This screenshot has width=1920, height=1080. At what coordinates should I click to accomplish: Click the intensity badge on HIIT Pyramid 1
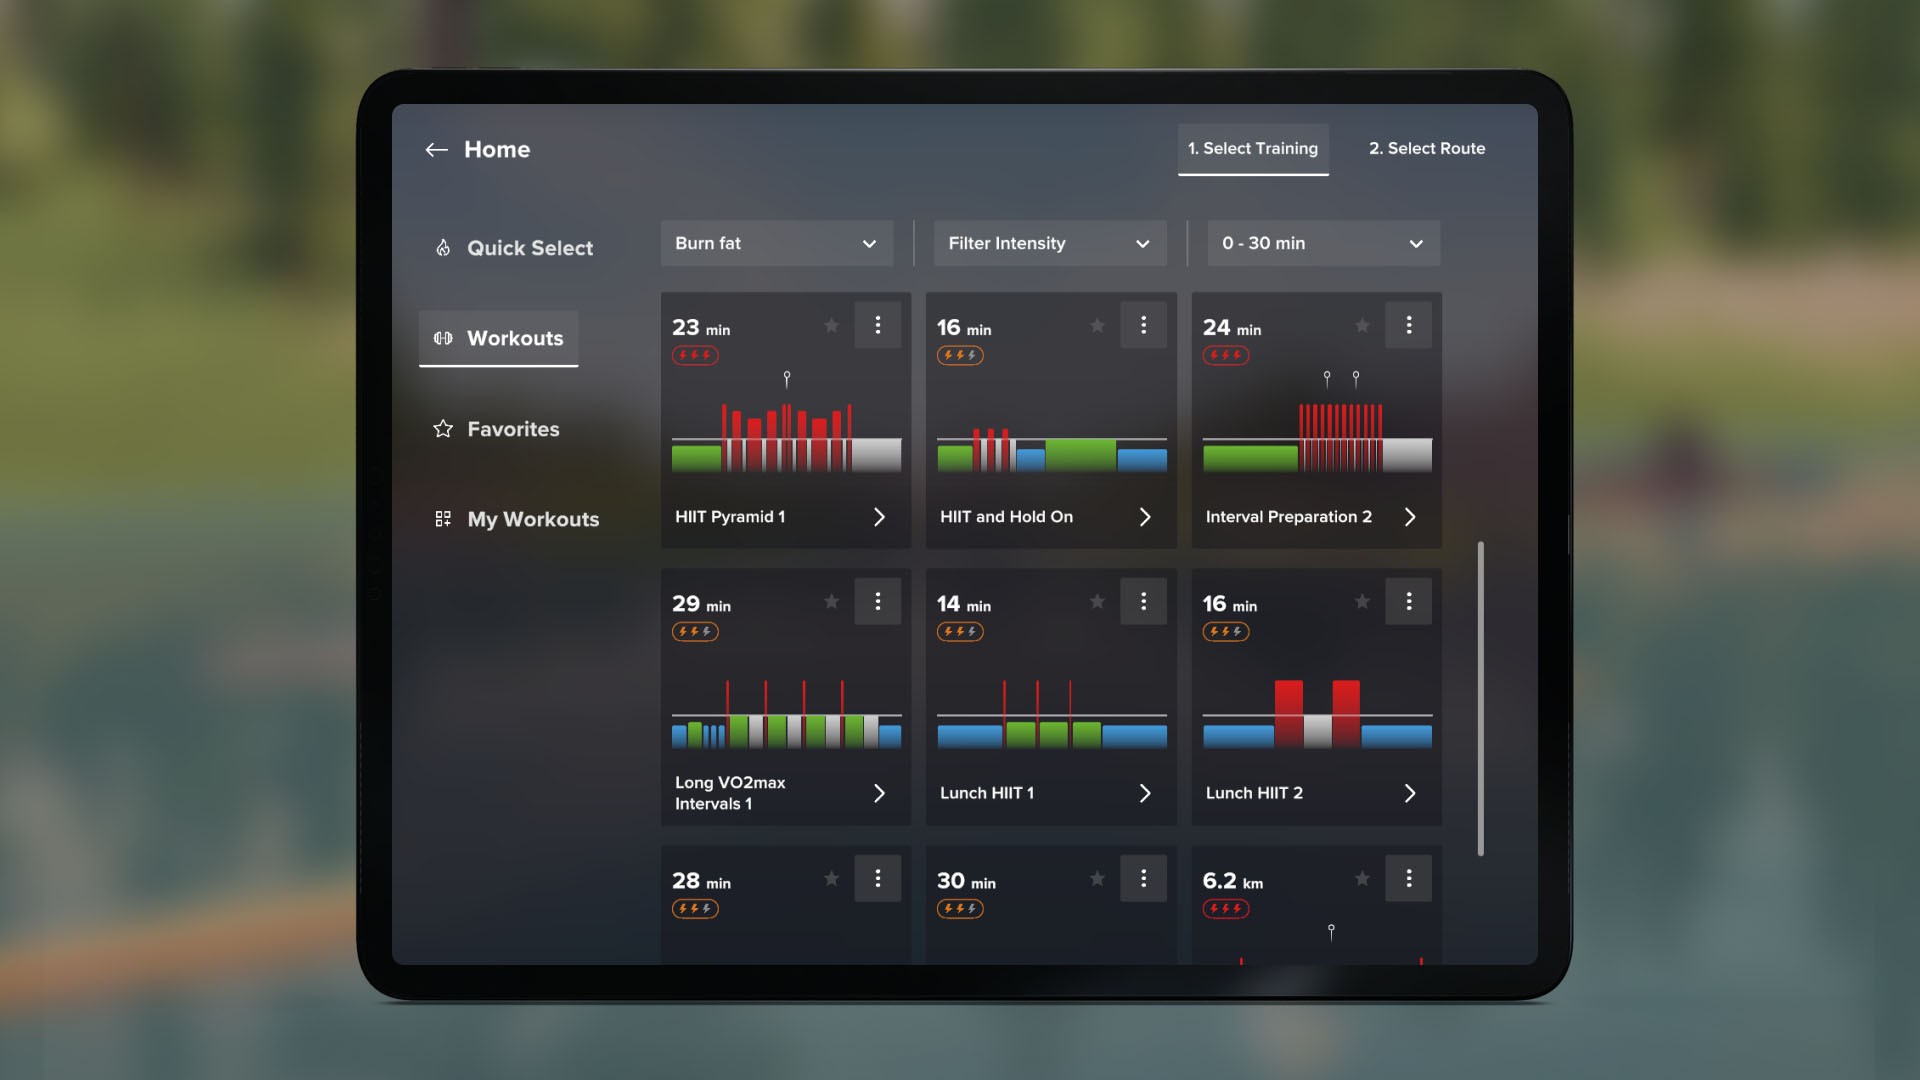695,355
